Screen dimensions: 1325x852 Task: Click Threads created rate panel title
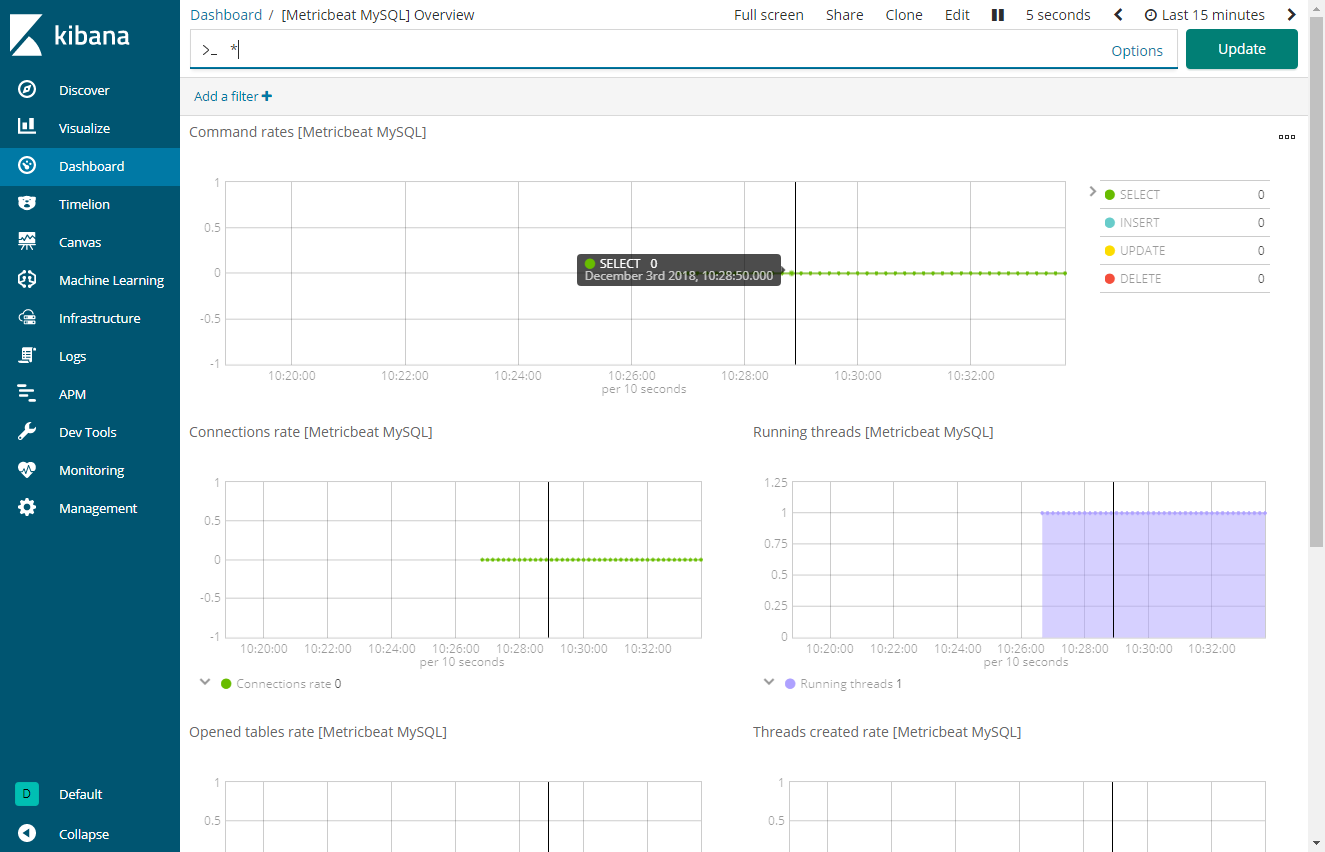[887, 732]
